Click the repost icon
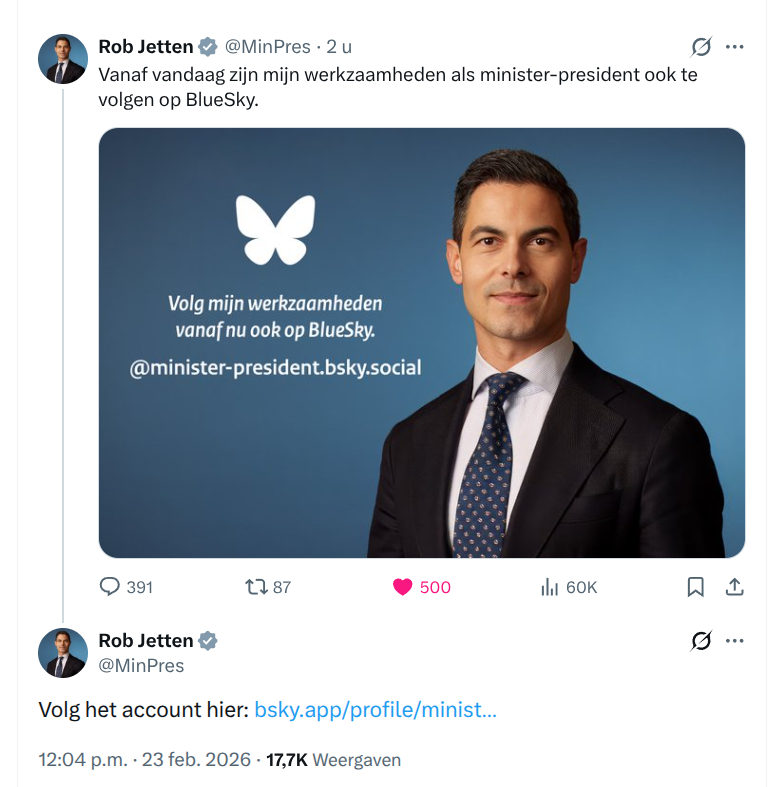The height and width of the screenshot is (787, 783). (257, 587)
